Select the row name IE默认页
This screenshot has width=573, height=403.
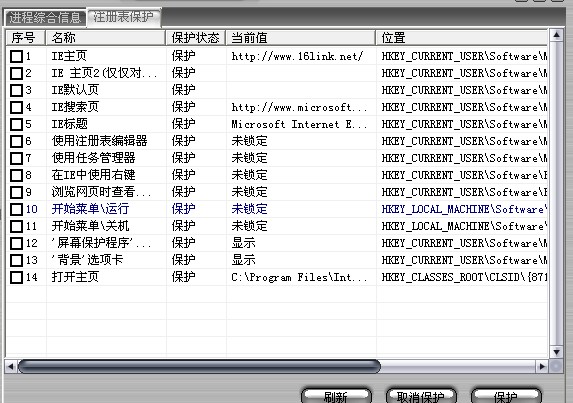click(x=75, y=90)
